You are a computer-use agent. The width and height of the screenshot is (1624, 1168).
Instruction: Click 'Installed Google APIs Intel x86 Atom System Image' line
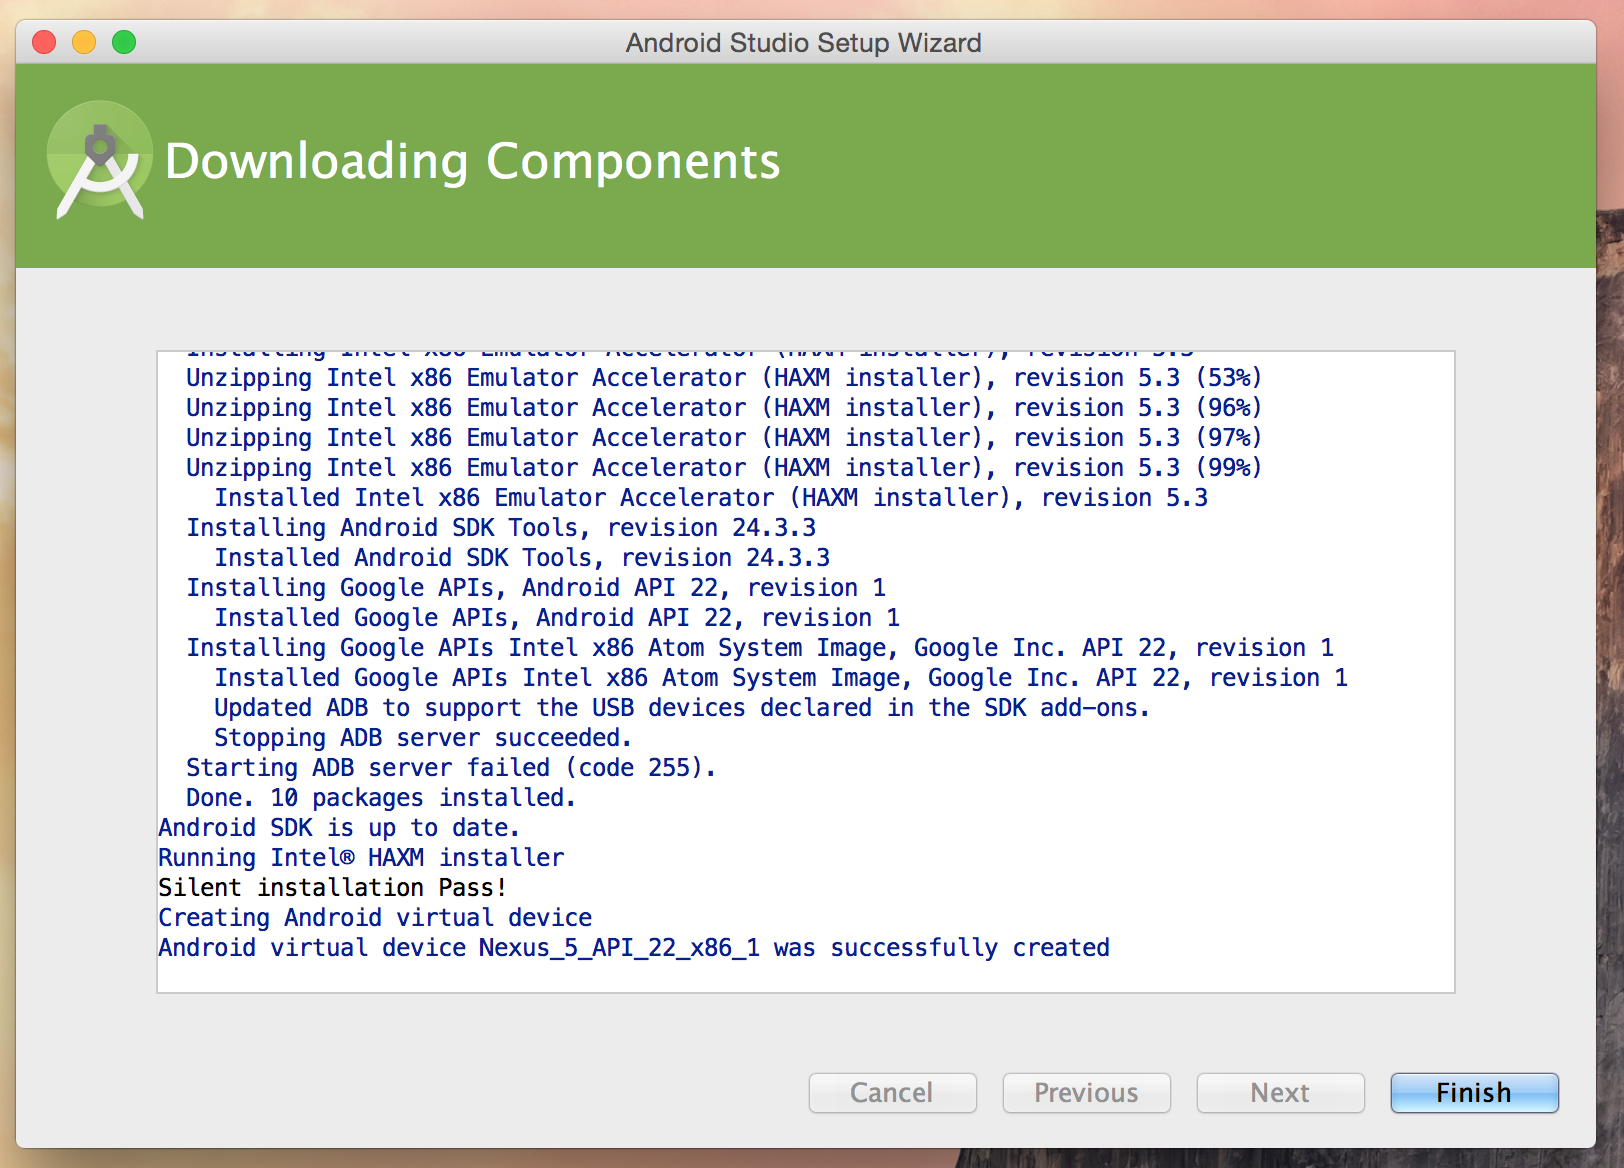781,678
